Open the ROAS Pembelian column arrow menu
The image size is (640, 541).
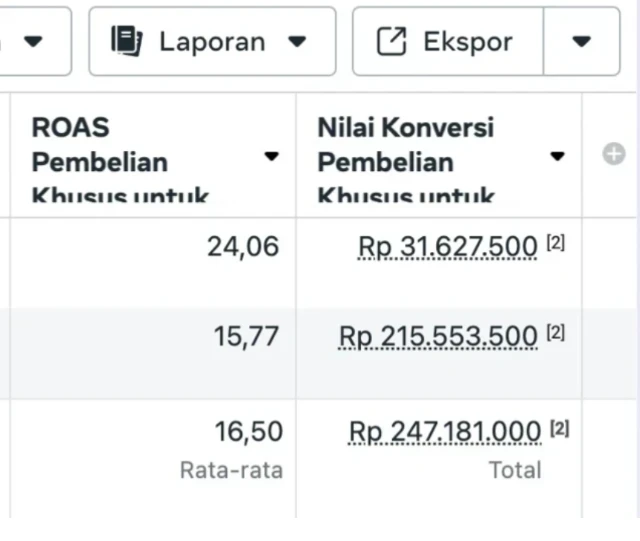coord(271,156)
